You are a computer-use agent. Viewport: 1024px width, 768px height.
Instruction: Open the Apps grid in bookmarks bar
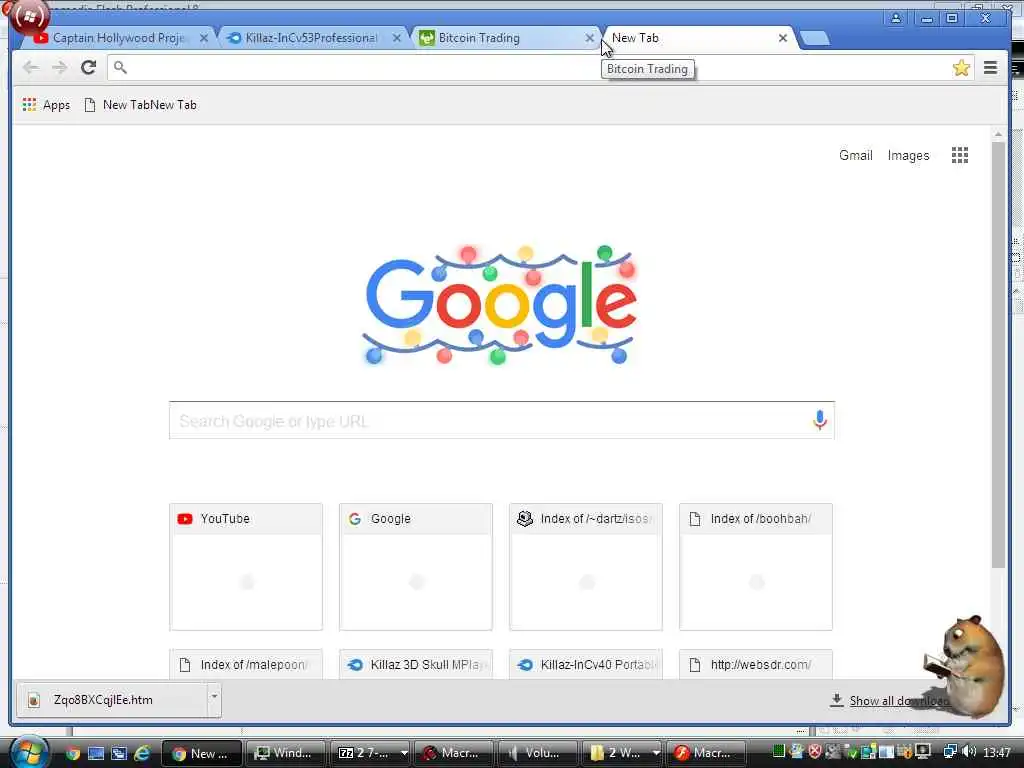pyautogui.click(x=46, y=104)
